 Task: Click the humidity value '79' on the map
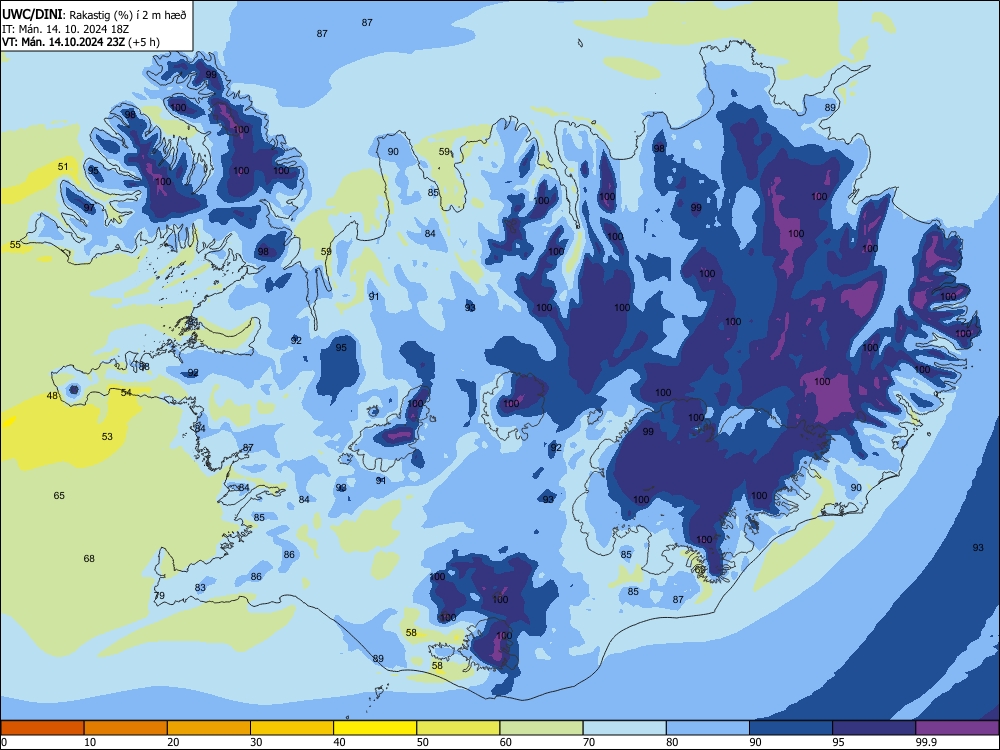pyautogui.click(x=159, y=595)
